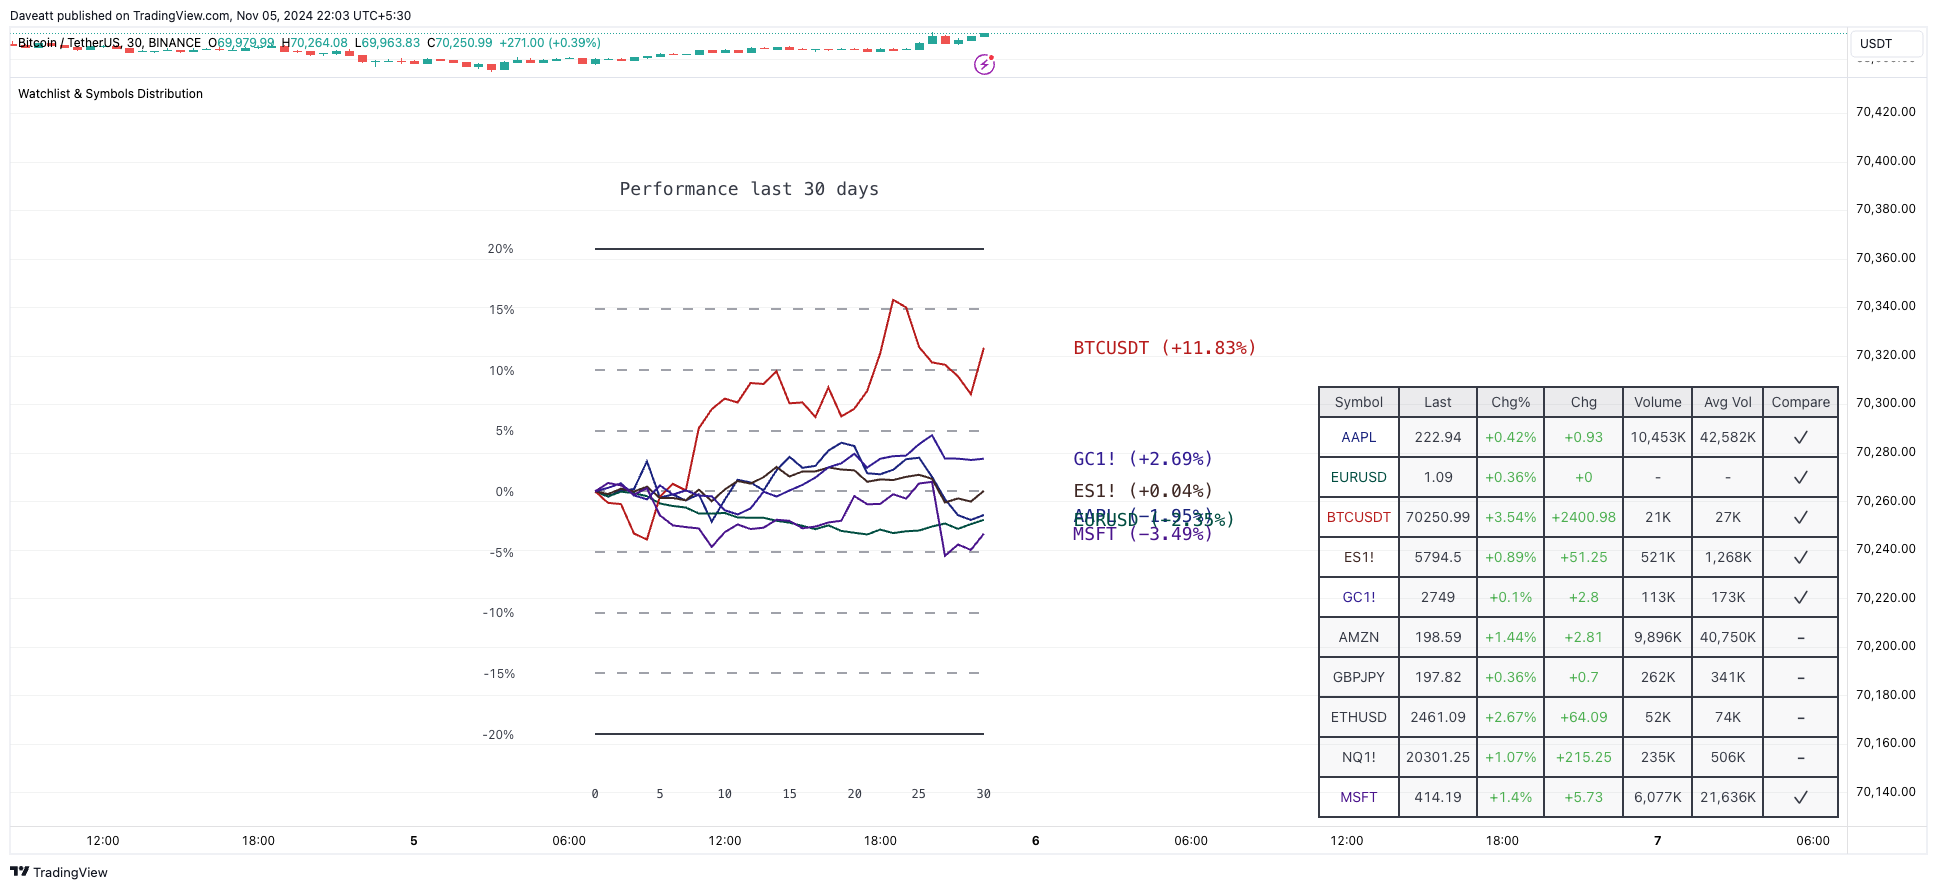Select AAPL symbol in the table
Image resolution: width=1937 pixels, height=889 pixels.
[1359, 437]
